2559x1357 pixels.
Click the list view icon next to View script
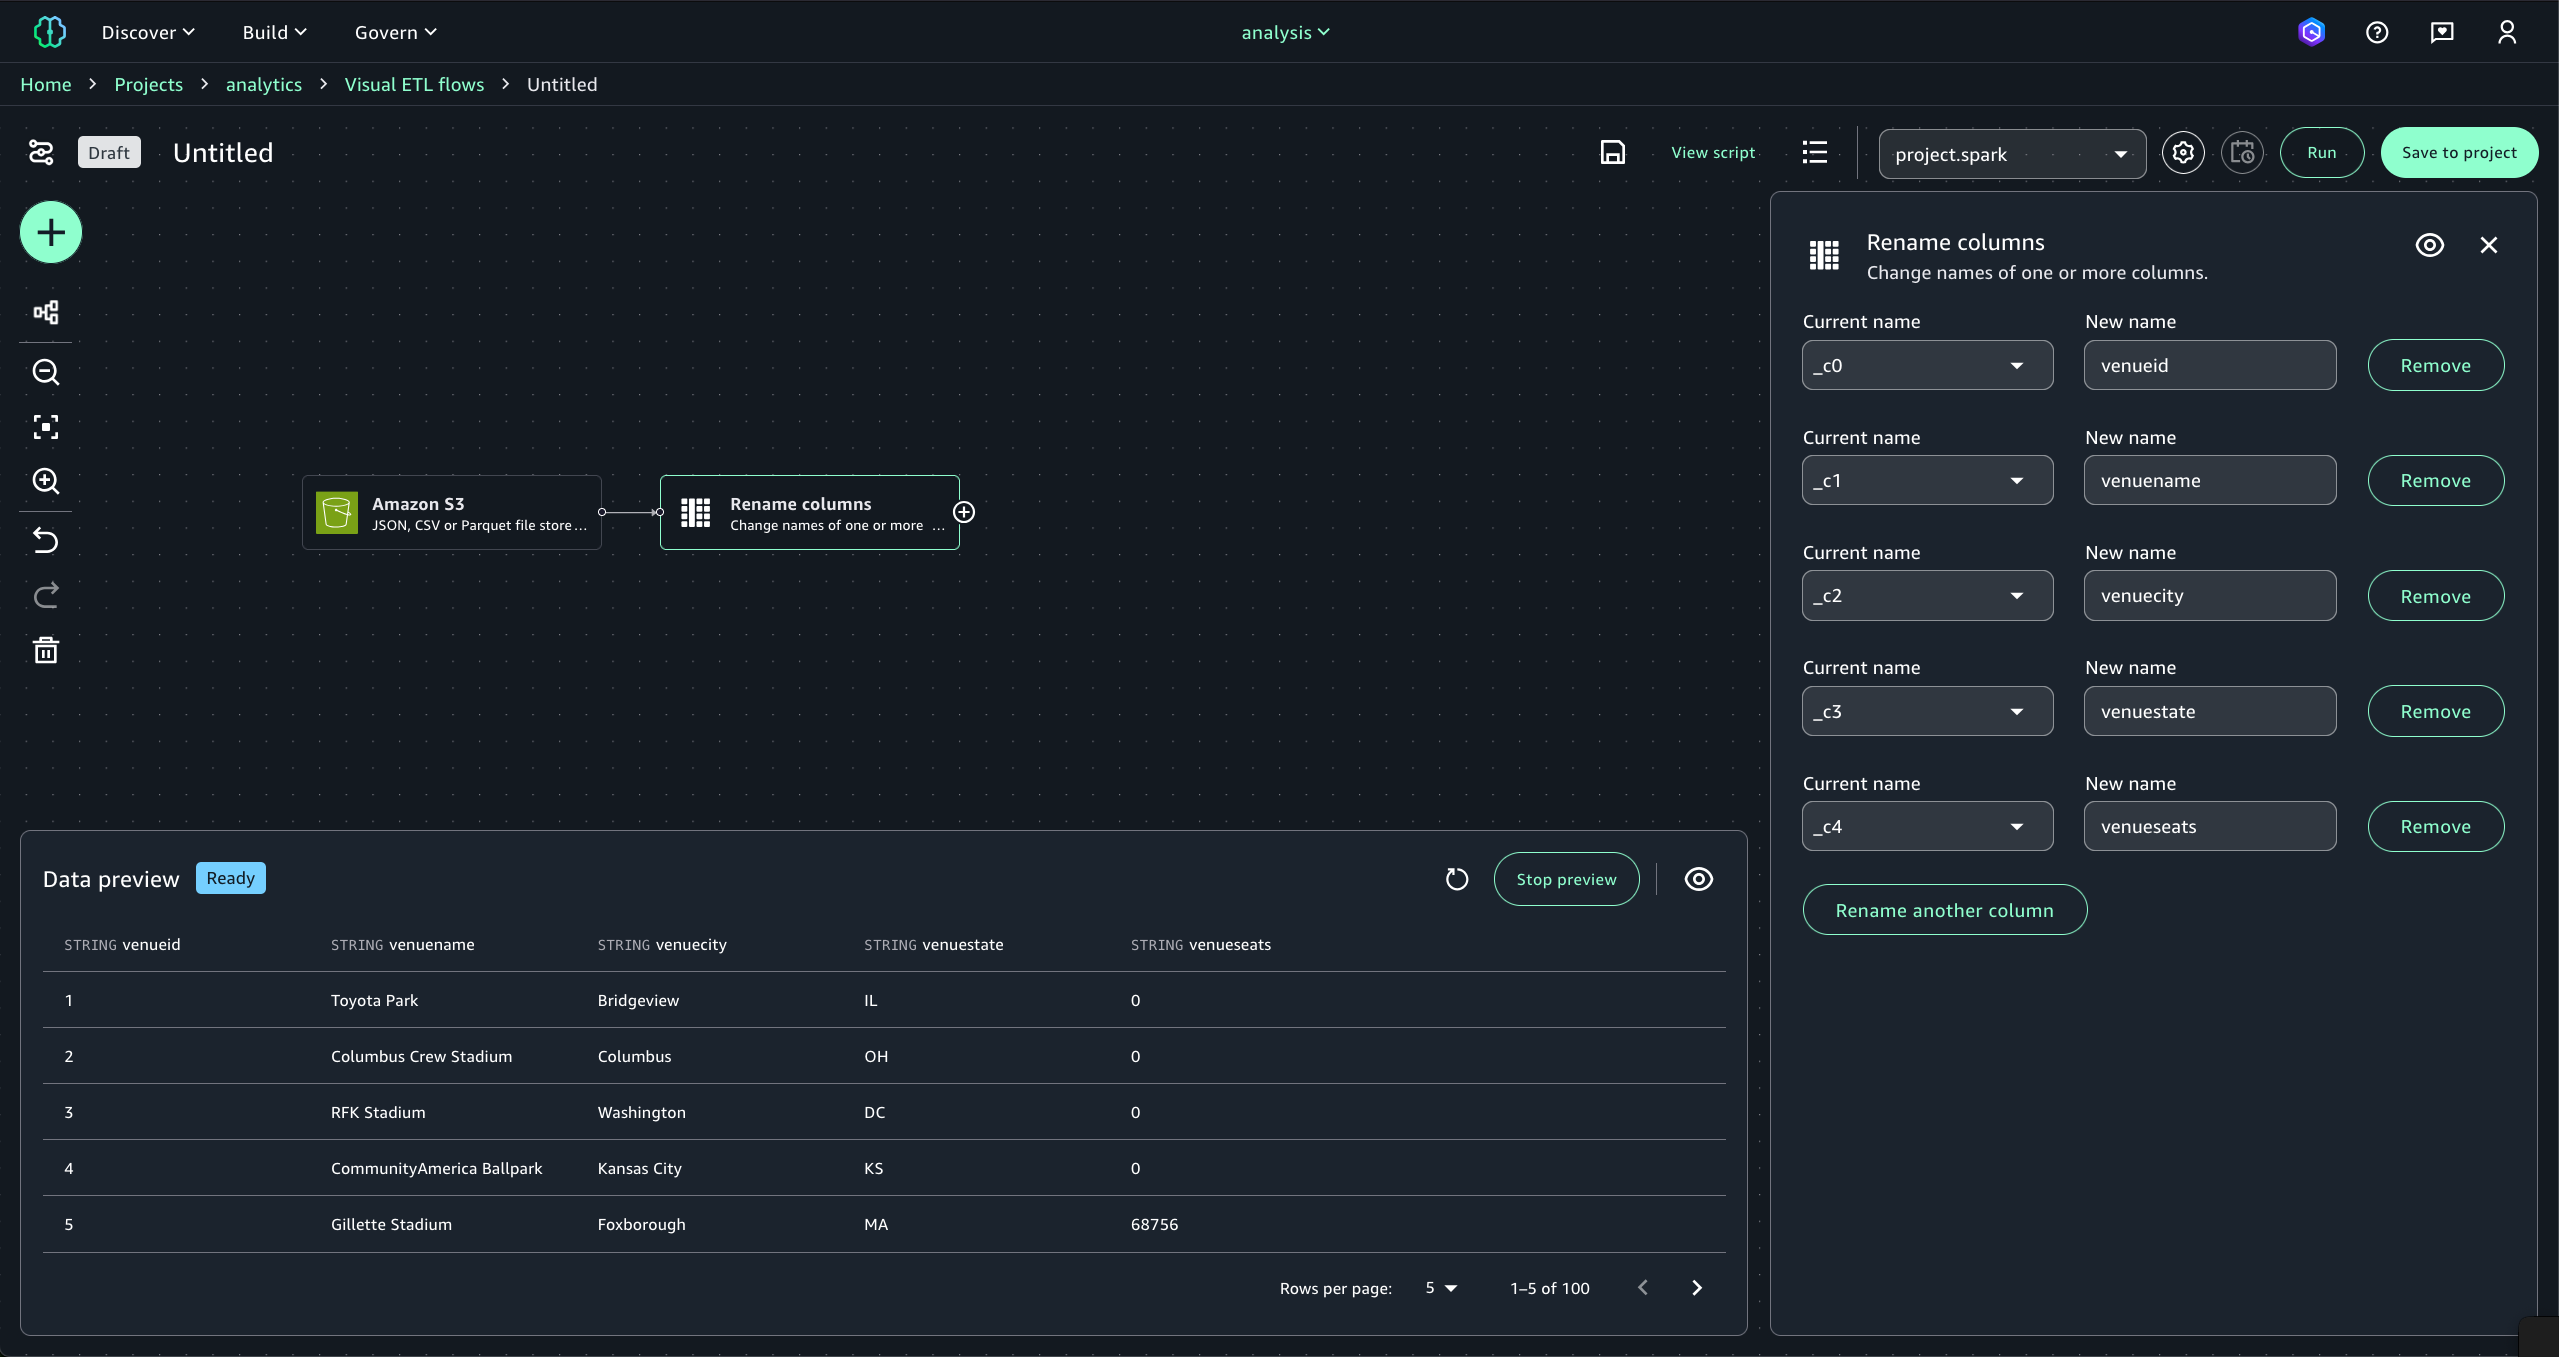click(1814, 152)
